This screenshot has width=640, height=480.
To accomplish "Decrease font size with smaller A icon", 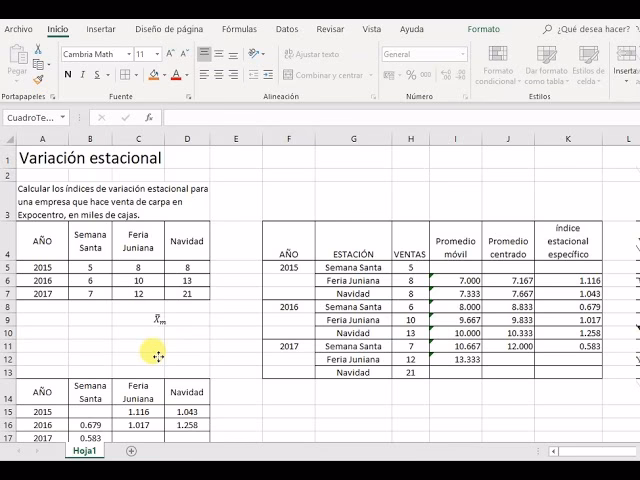I will pos(184,54).
